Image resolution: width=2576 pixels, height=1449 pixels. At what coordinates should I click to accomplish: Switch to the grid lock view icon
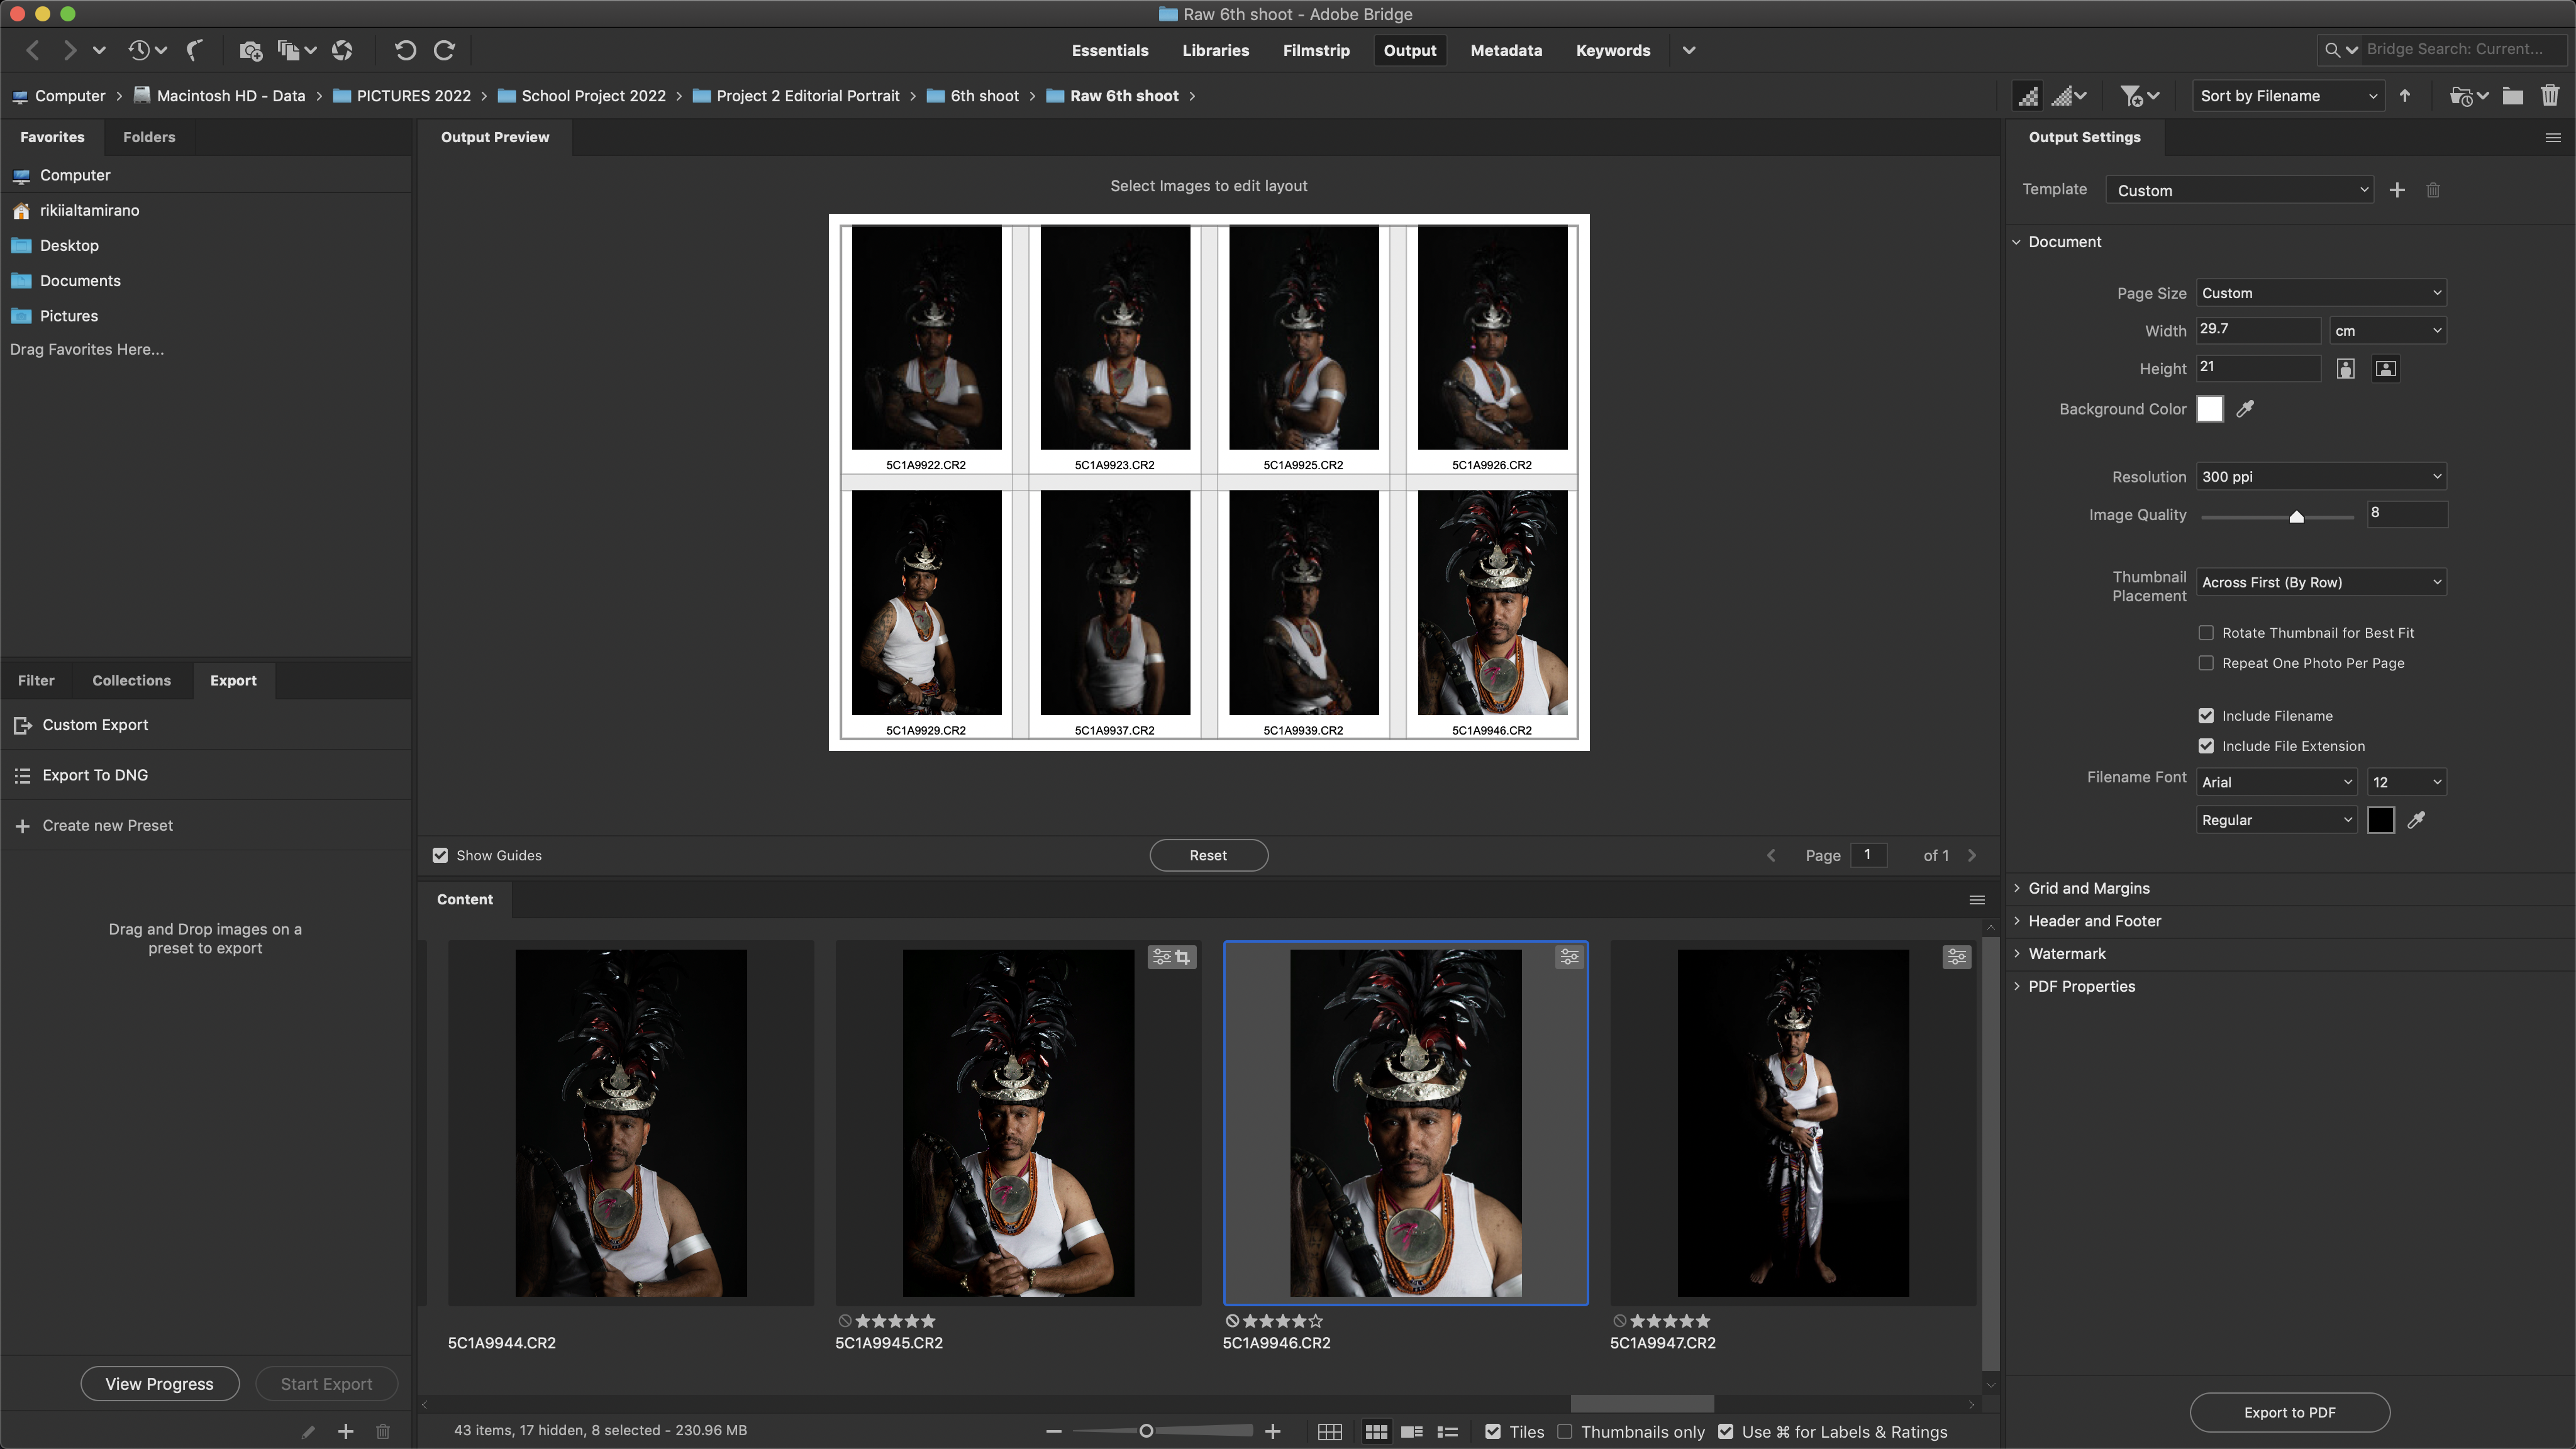pos(1329,1432)
